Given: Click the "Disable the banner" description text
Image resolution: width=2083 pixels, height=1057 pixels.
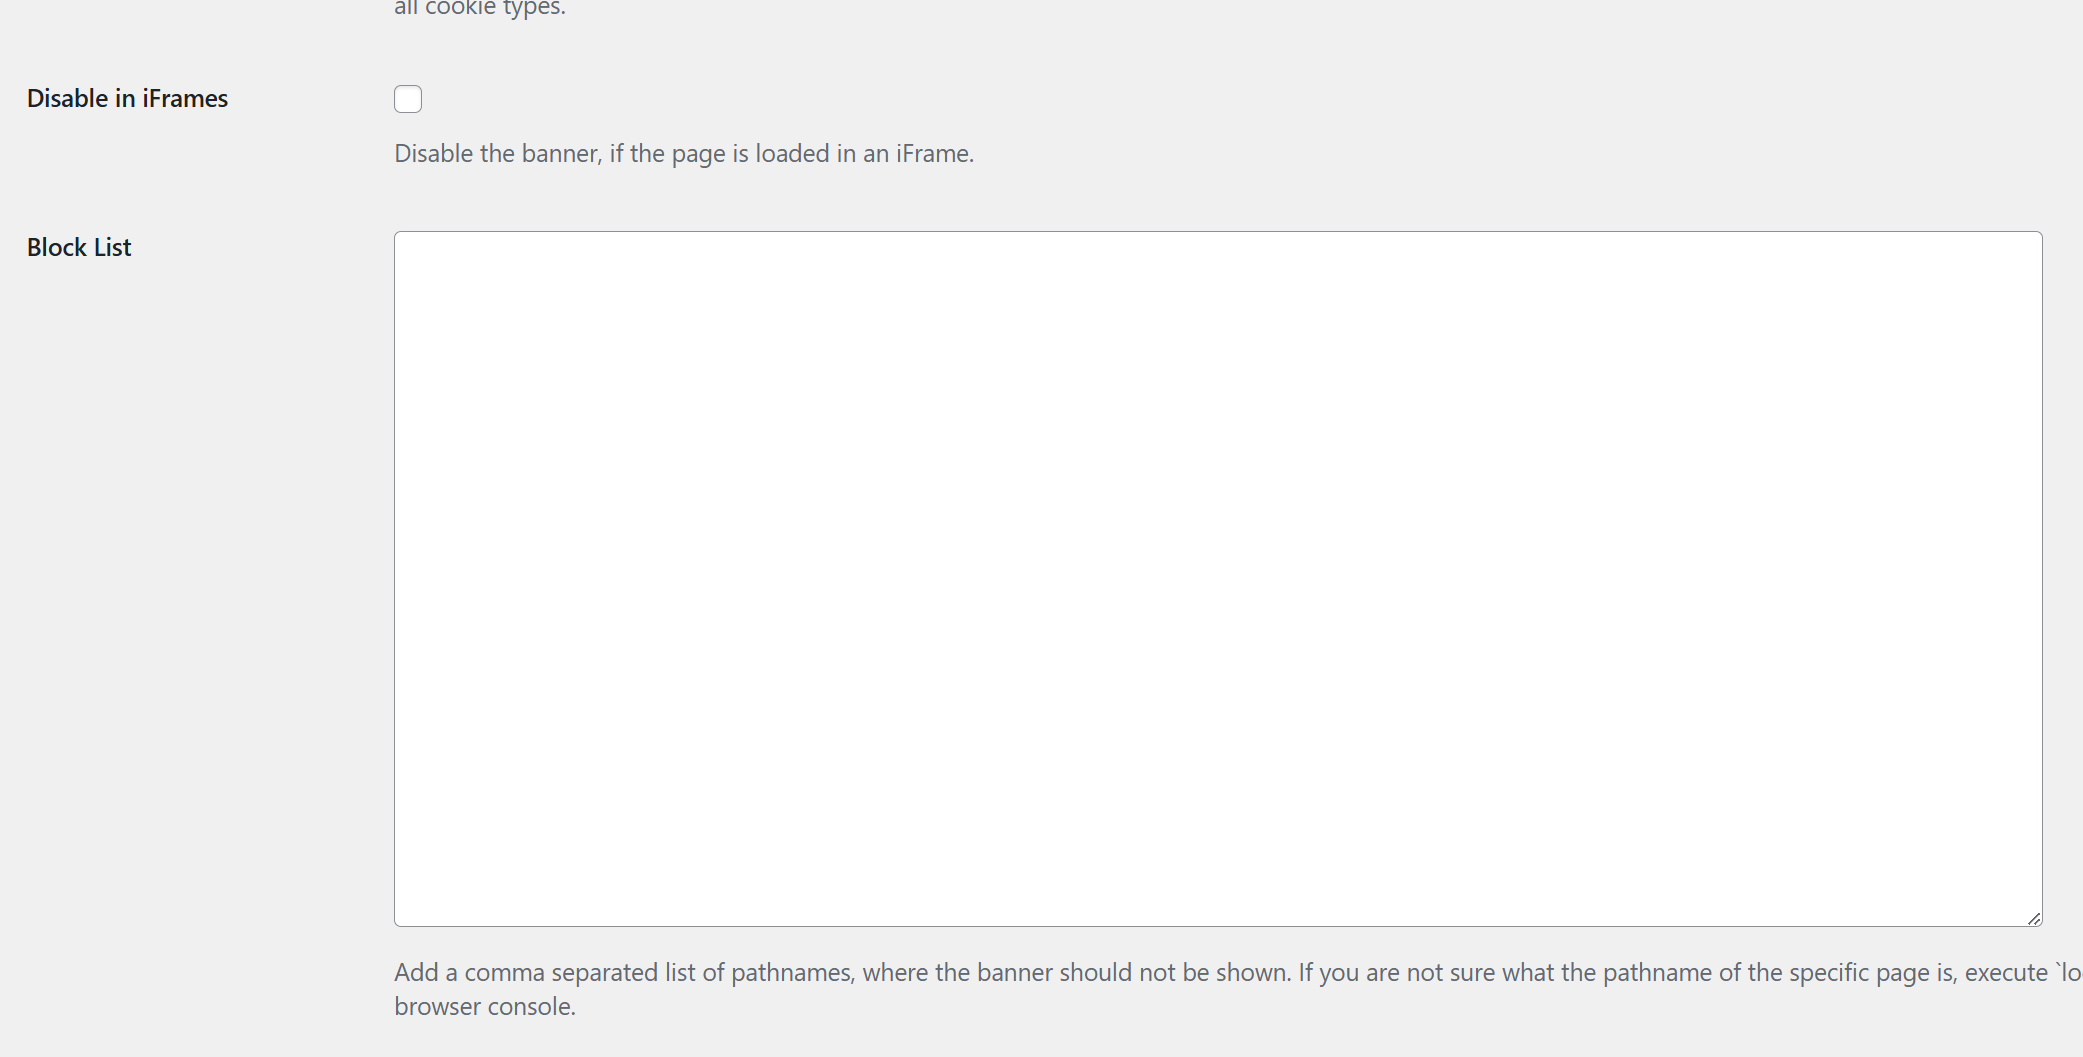Looking at the screenshot, I should [683, 153].
